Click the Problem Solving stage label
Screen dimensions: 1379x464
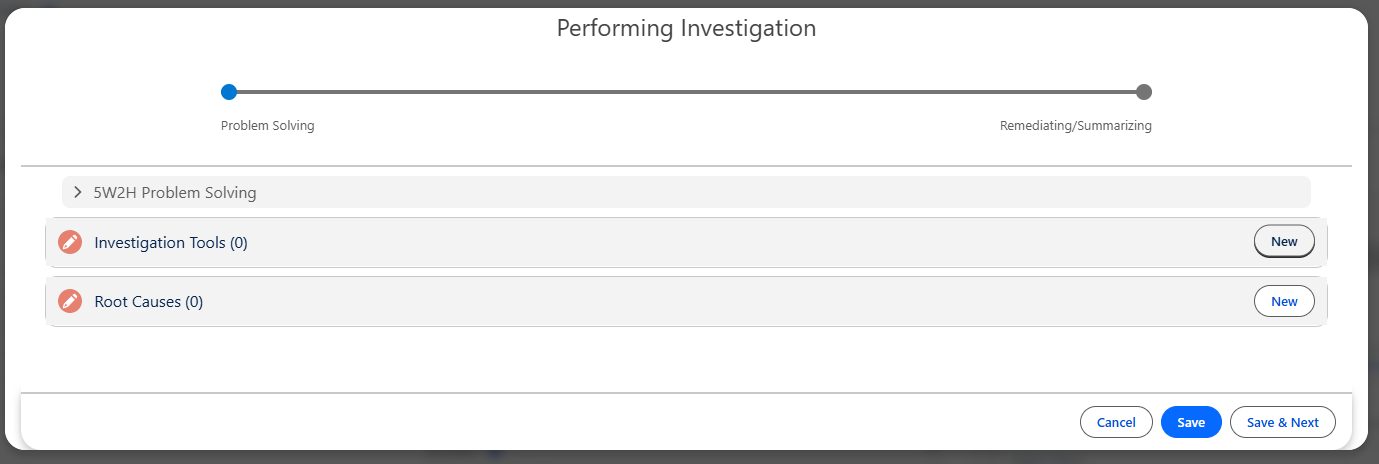[268, 126]
